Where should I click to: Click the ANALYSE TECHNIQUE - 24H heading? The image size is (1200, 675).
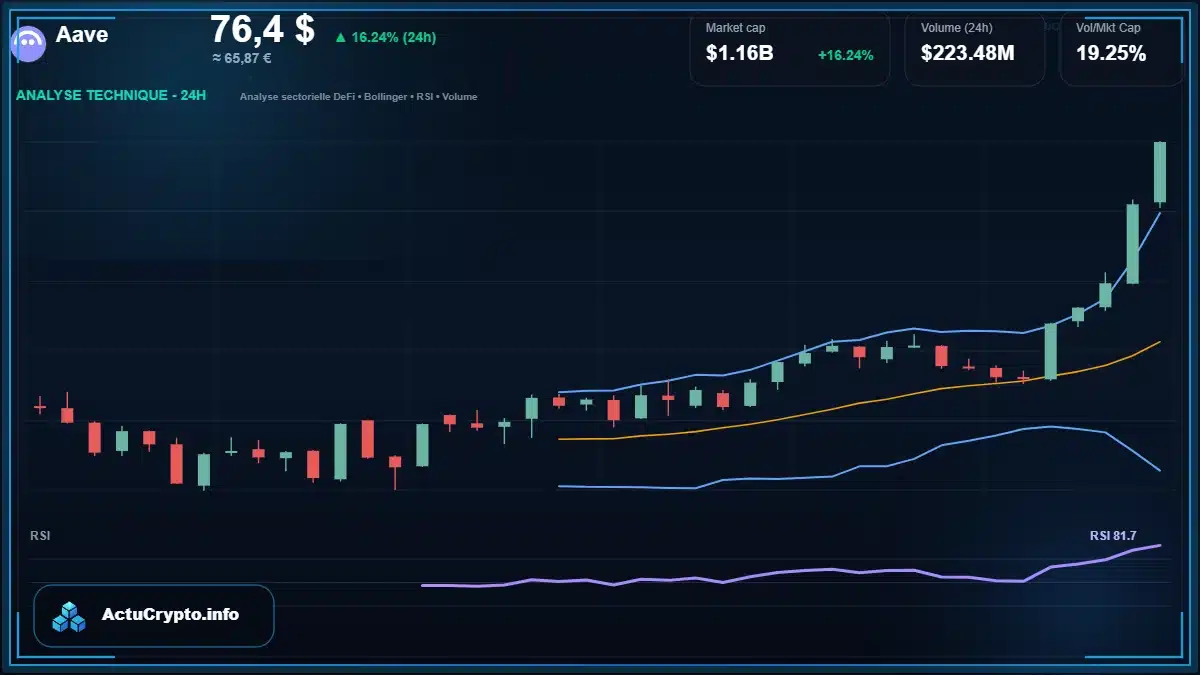pyautogui.click(x=111, y=96)
